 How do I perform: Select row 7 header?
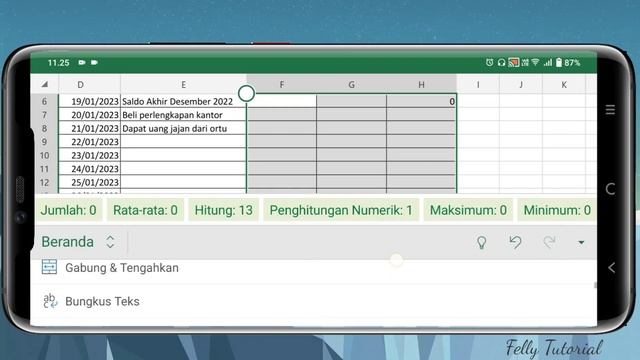click(44, 115)
